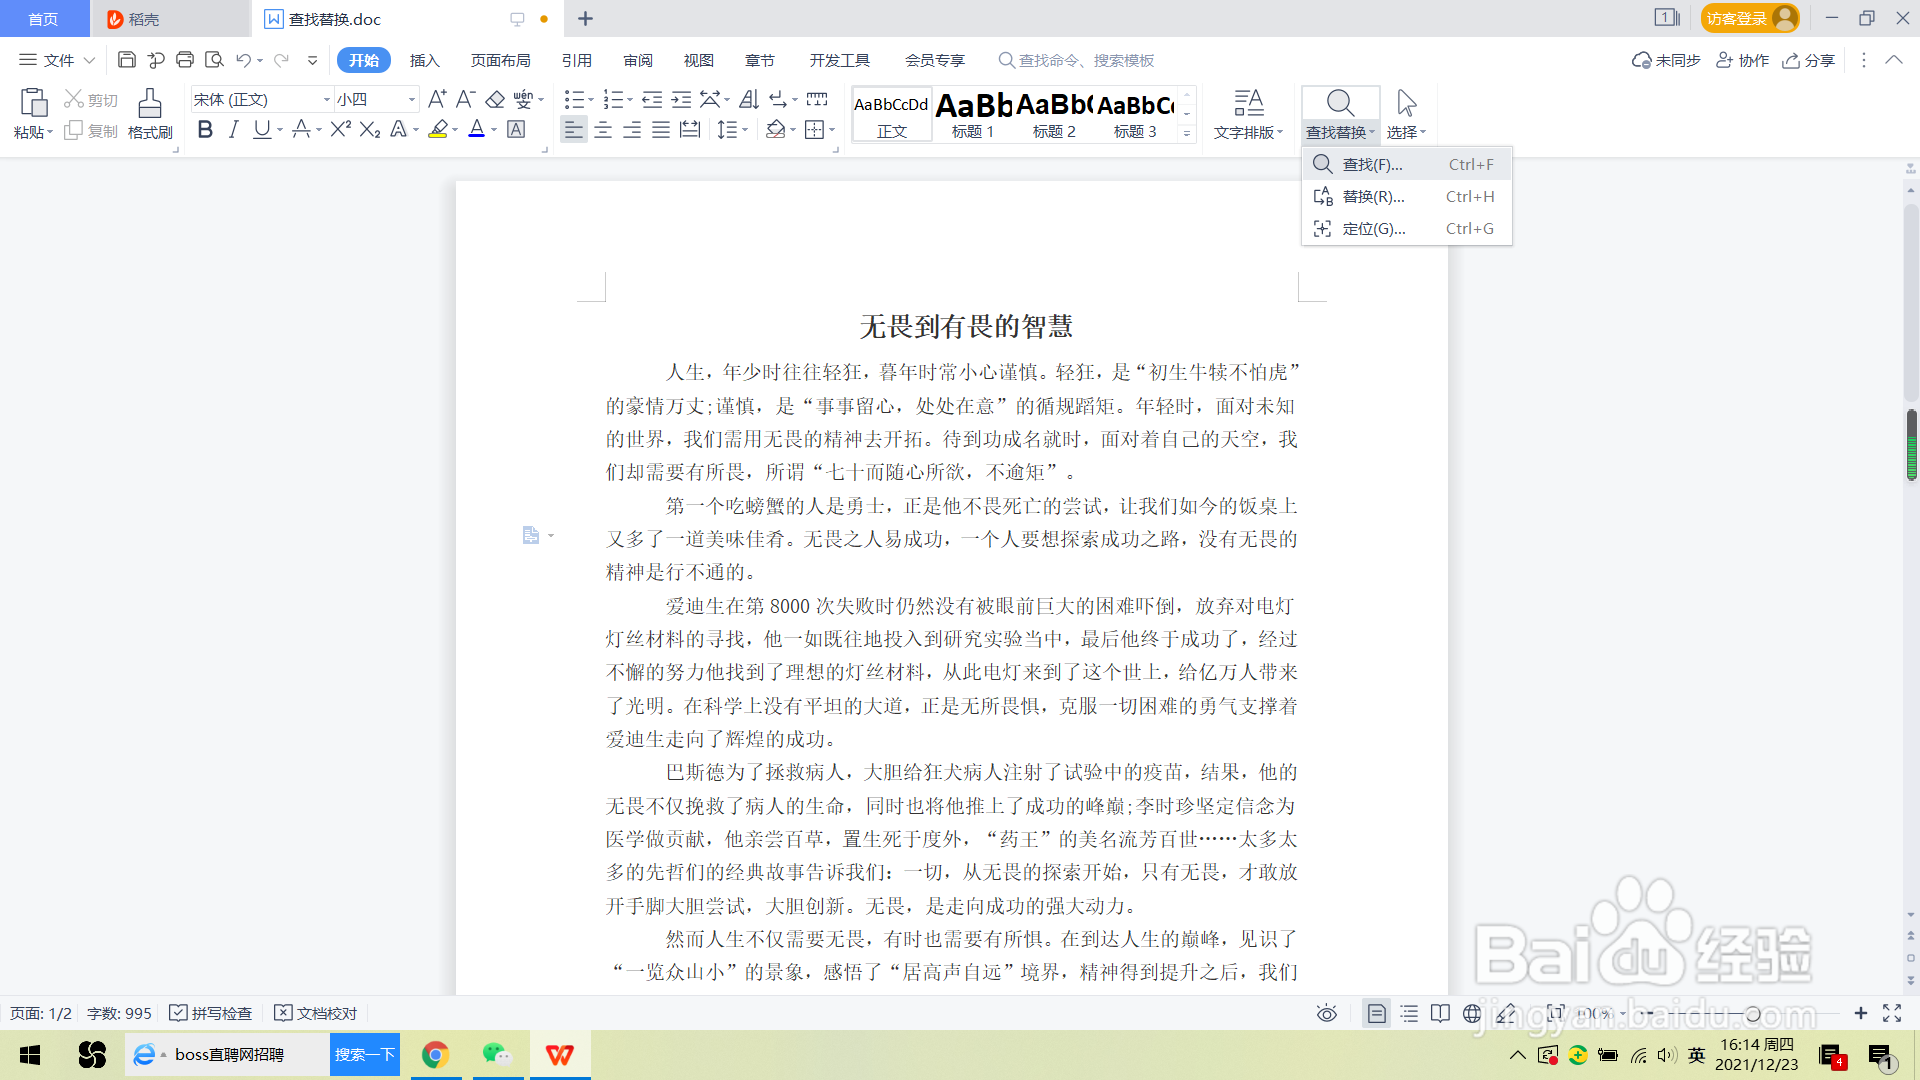The image size is (1920, 1080).
Task: Toggle italic formatting
Action: coord(233,130)
